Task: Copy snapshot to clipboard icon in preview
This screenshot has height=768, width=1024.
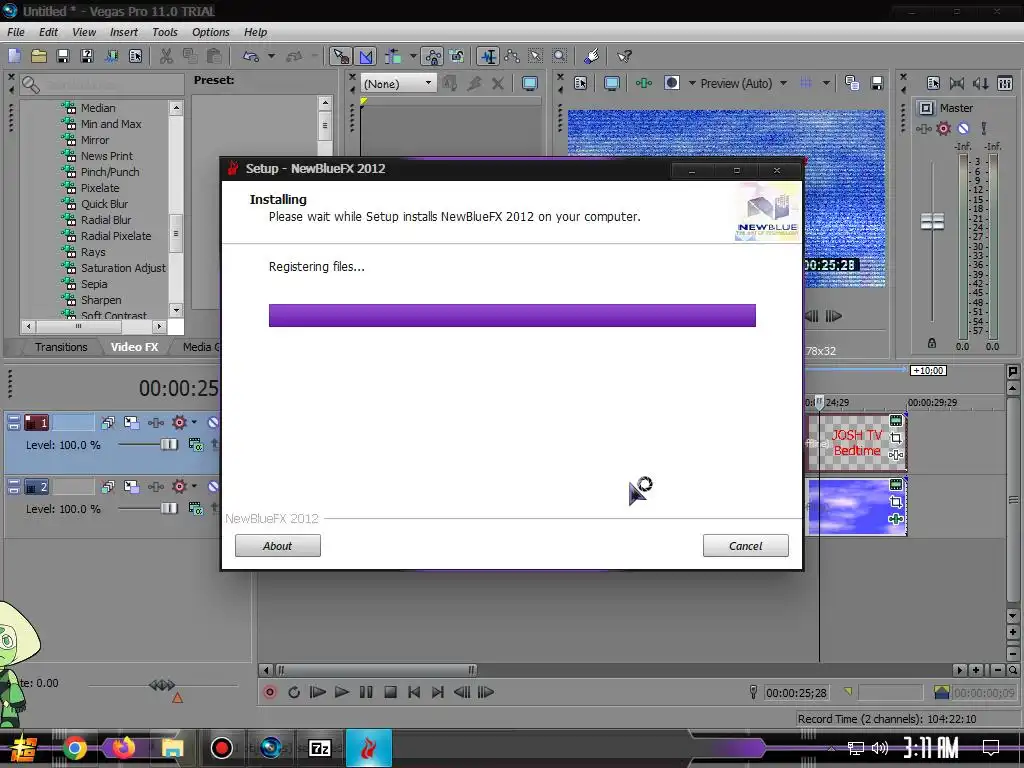Action: point(852,83)
